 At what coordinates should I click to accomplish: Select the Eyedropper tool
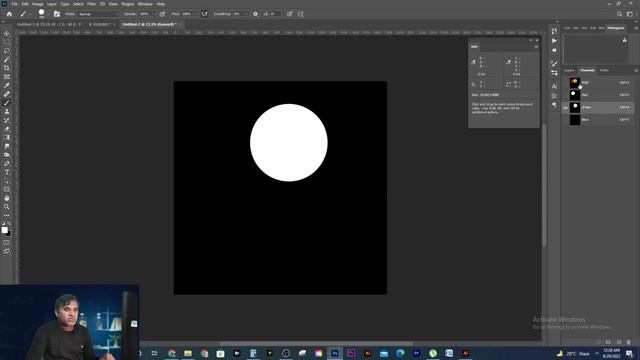click(7, 85)
